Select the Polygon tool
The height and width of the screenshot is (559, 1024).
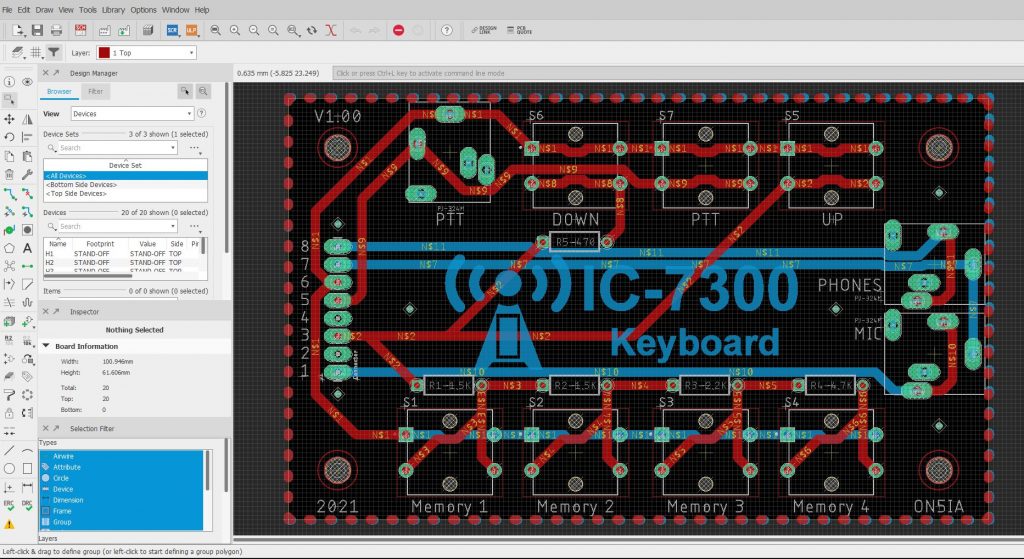click(9, 248)
